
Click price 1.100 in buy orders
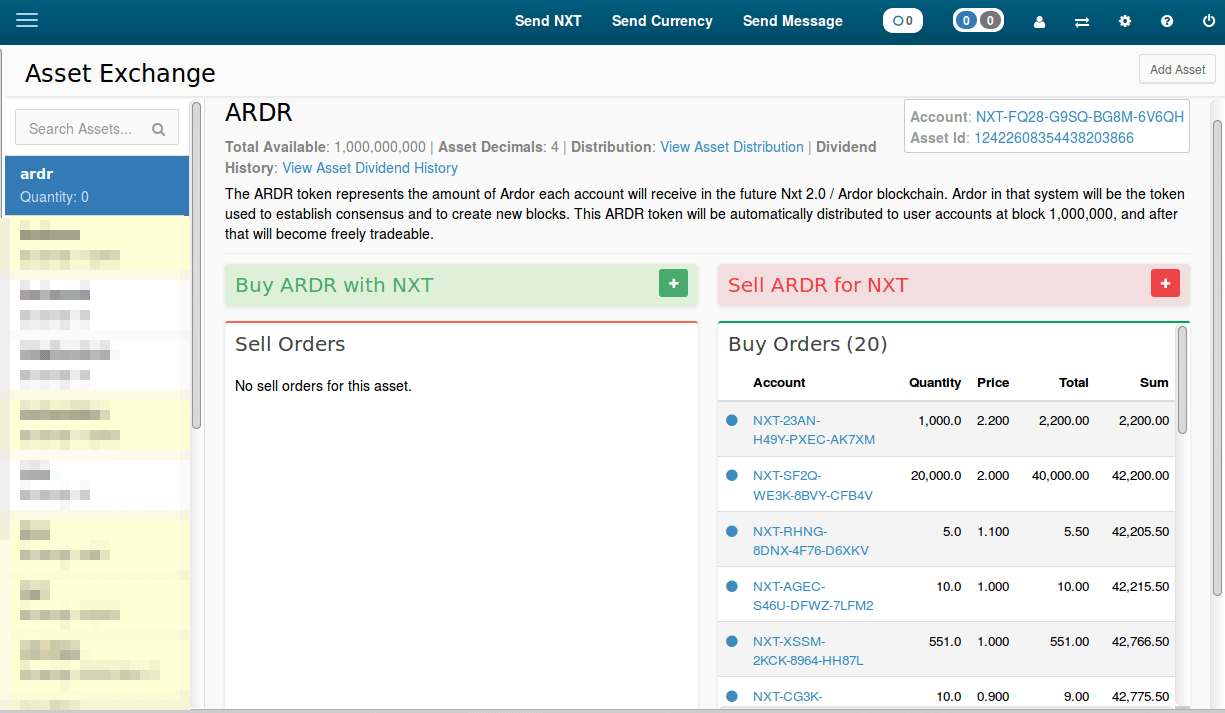tap(993, 532)
